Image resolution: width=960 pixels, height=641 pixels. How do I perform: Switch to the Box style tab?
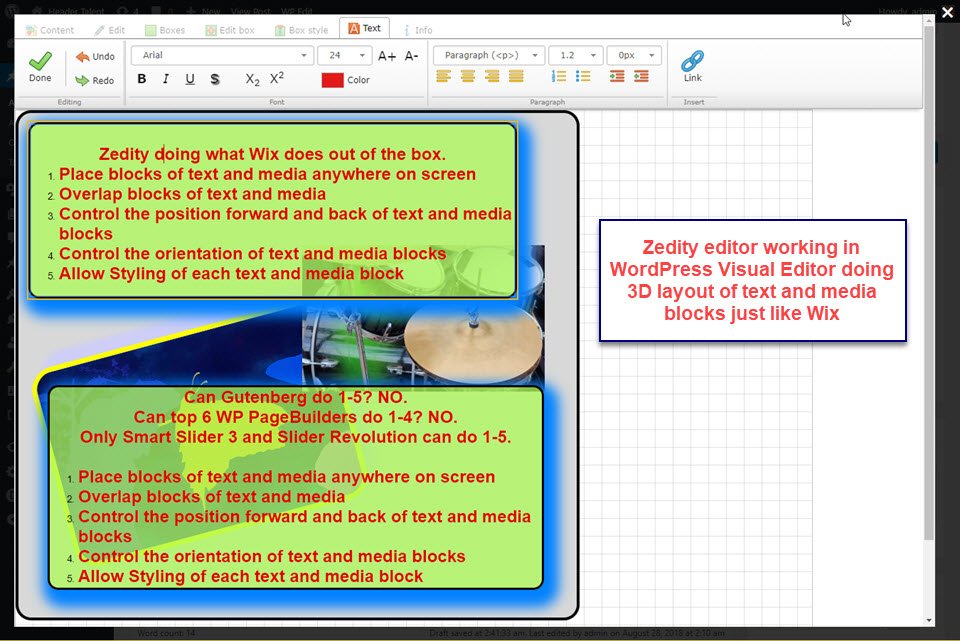(302, 30)
